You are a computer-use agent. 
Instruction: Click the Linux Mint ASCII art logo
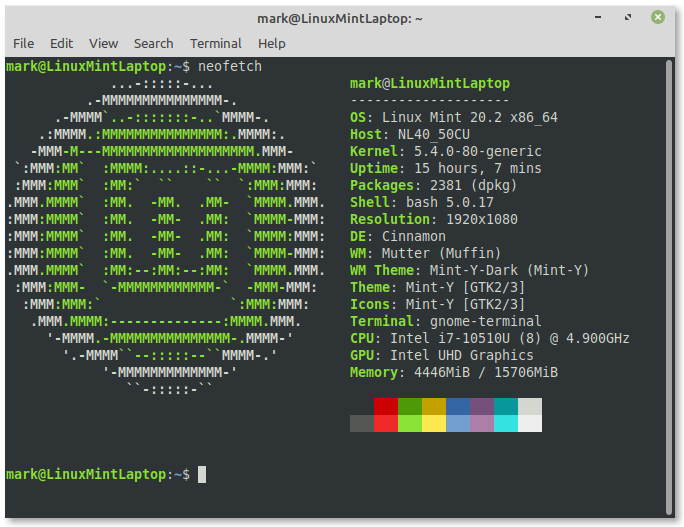[x=166, y=236]
